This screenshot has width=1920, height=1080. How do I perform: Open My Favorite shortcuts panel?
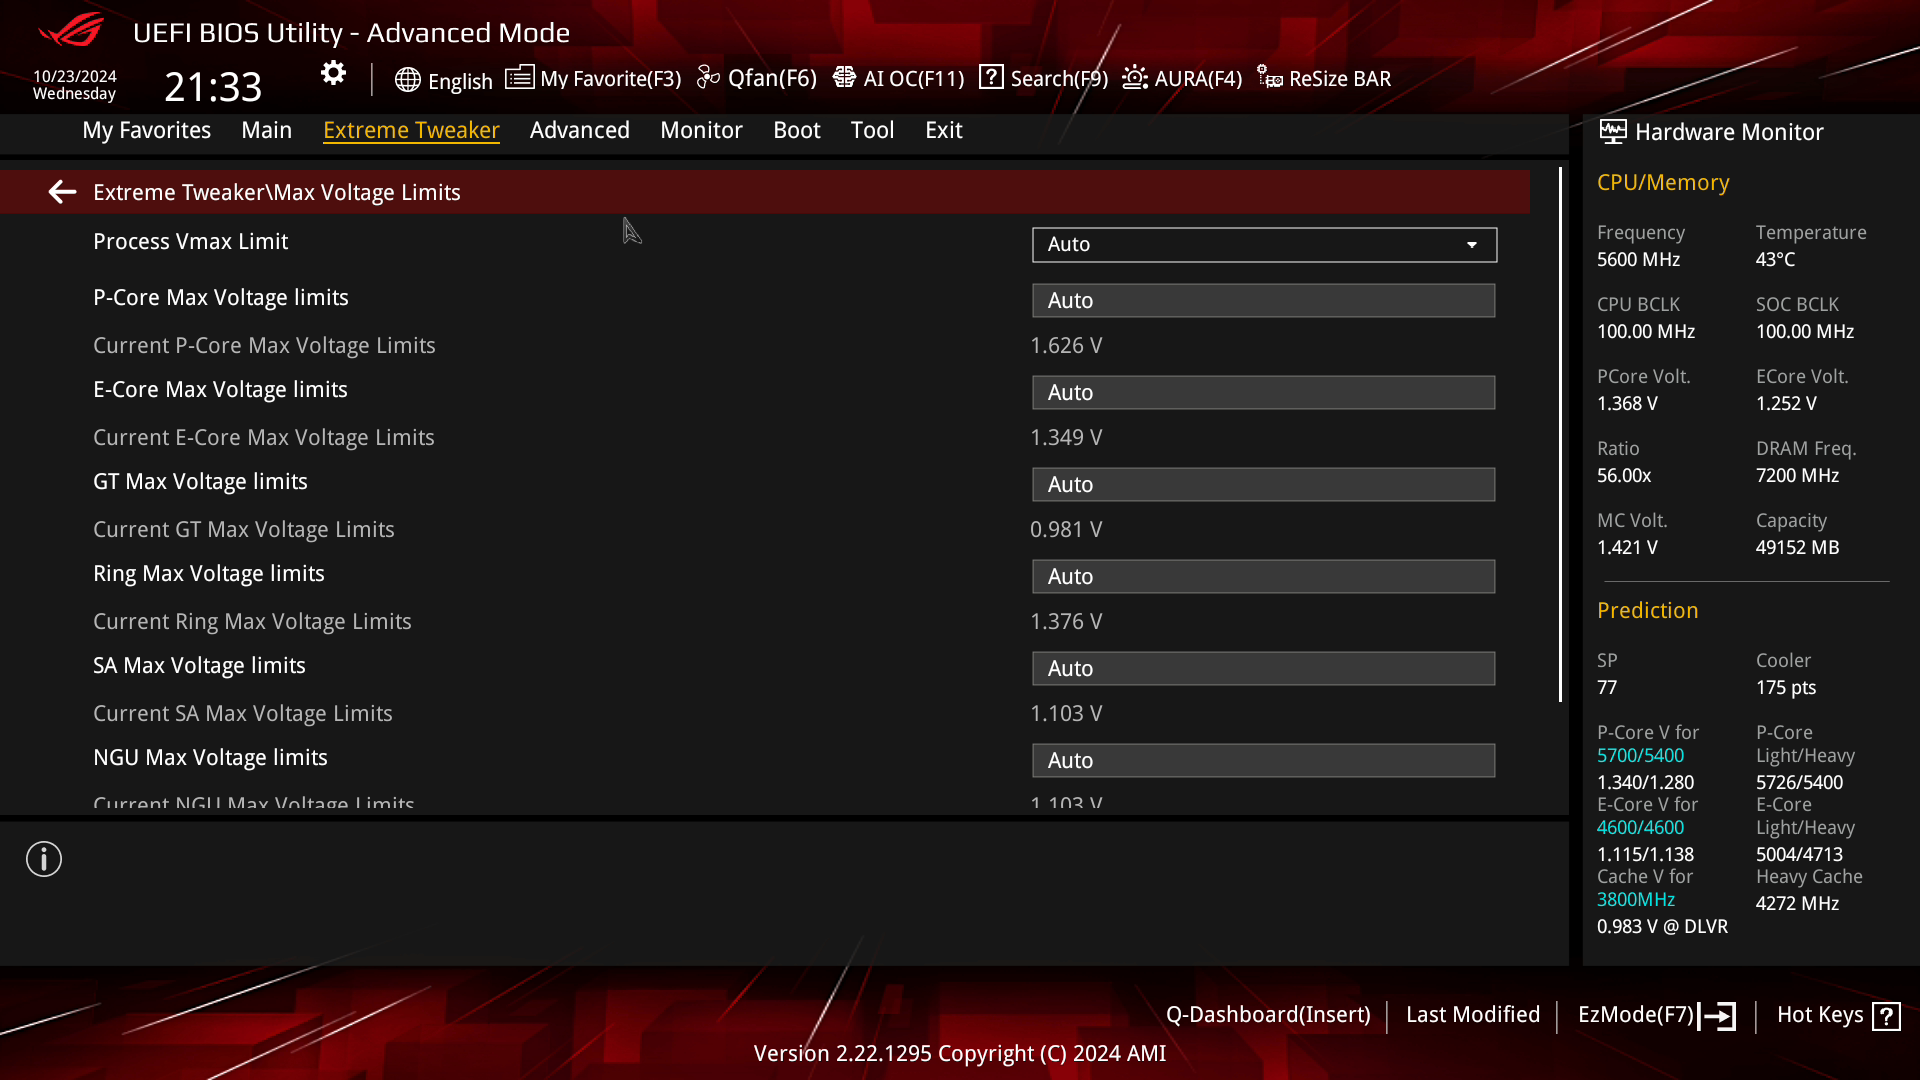pyautogui.click(x=594, y=78)
